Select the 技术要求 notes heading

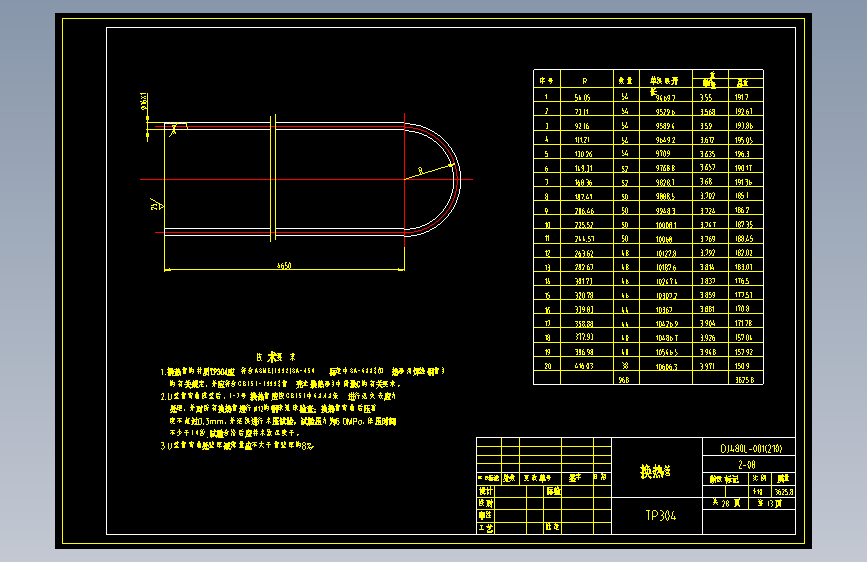(x=276, y=357)
